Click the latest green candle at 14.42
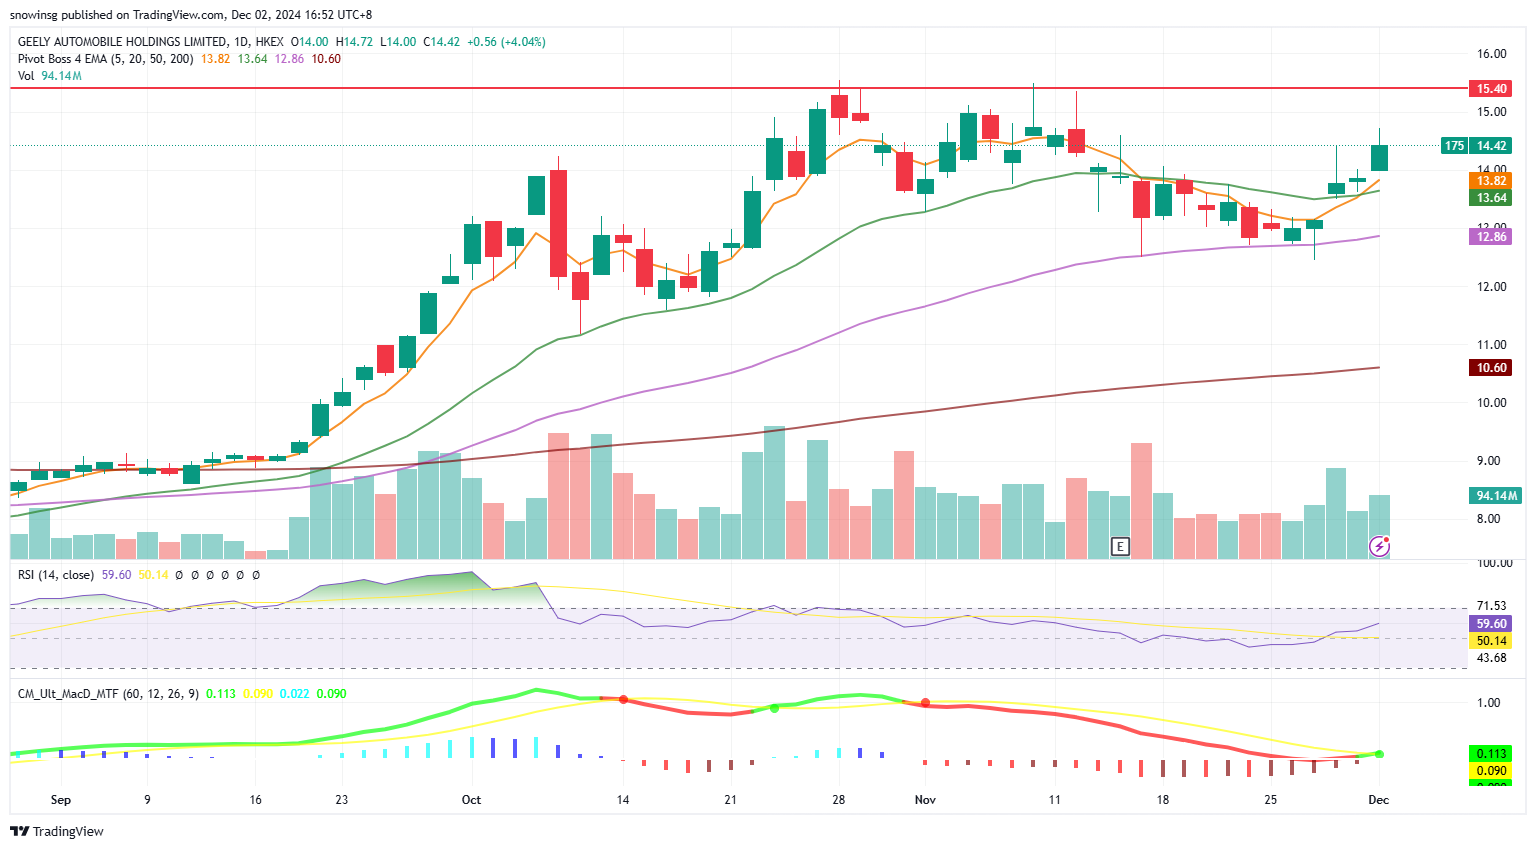This screenshot has width=1536, height=849. (1380, 158)
